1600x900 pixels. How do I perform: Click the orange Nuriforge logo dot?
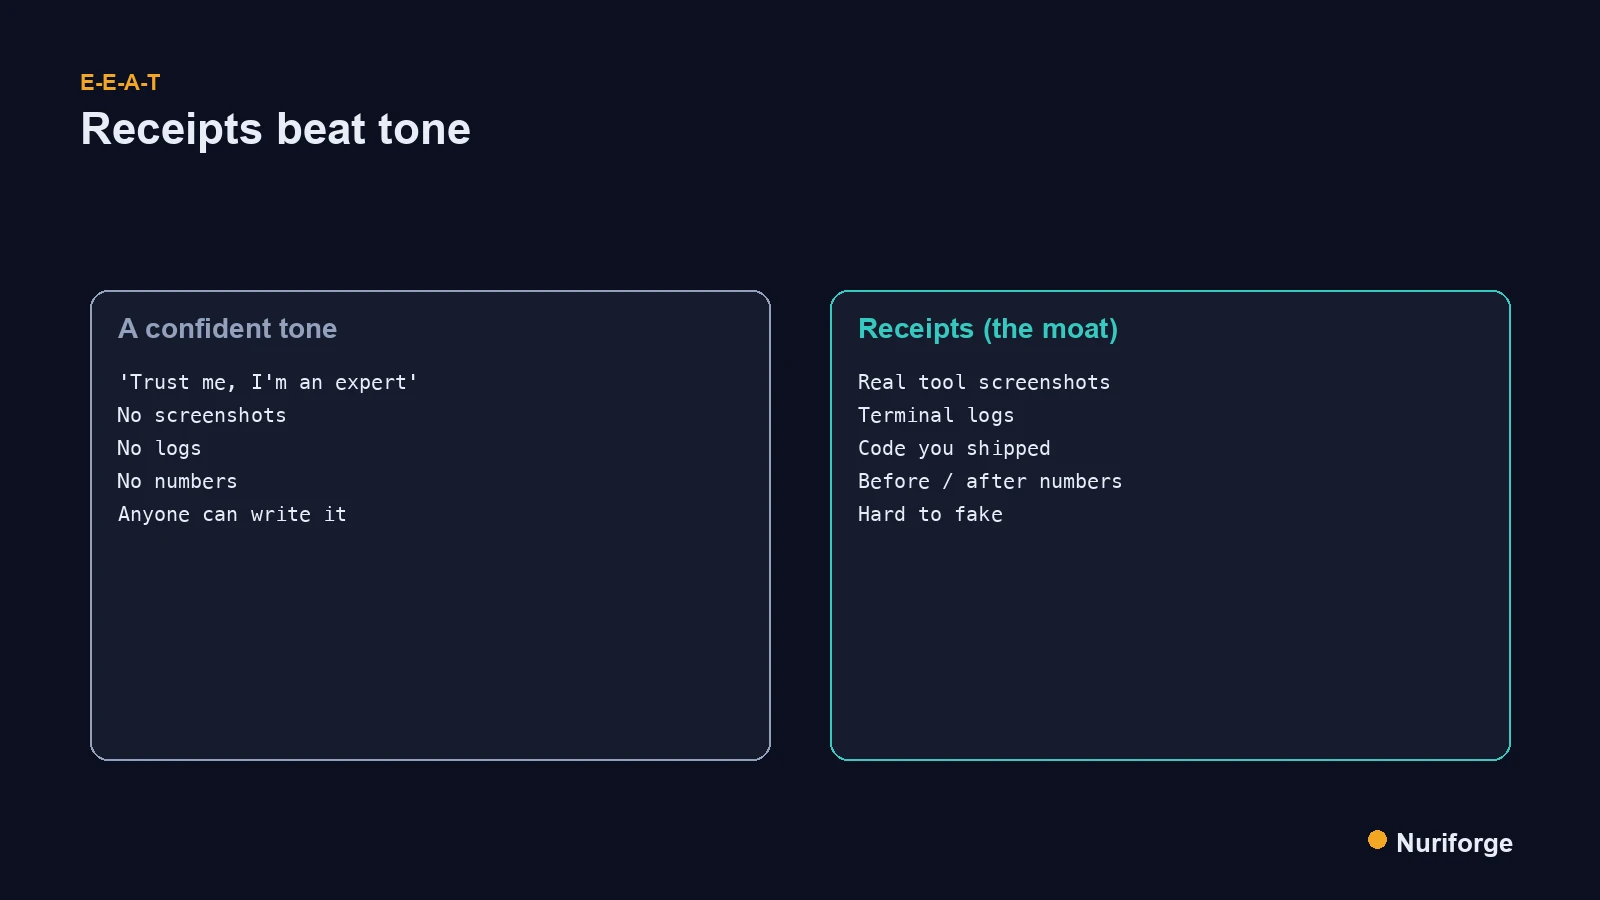(1377, 840)
